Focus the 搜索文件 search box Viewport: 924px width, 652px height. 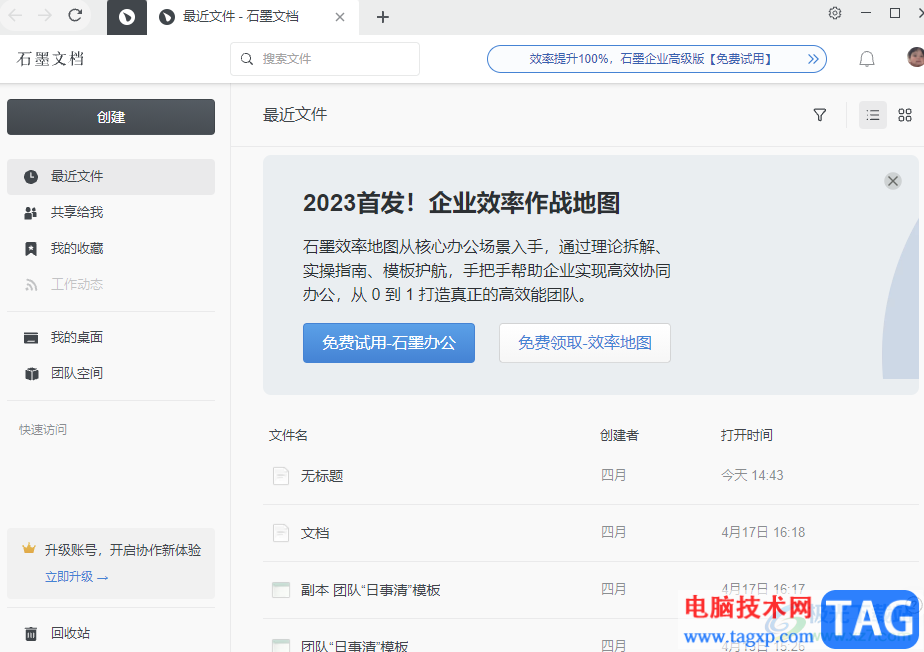coord(325,59)
